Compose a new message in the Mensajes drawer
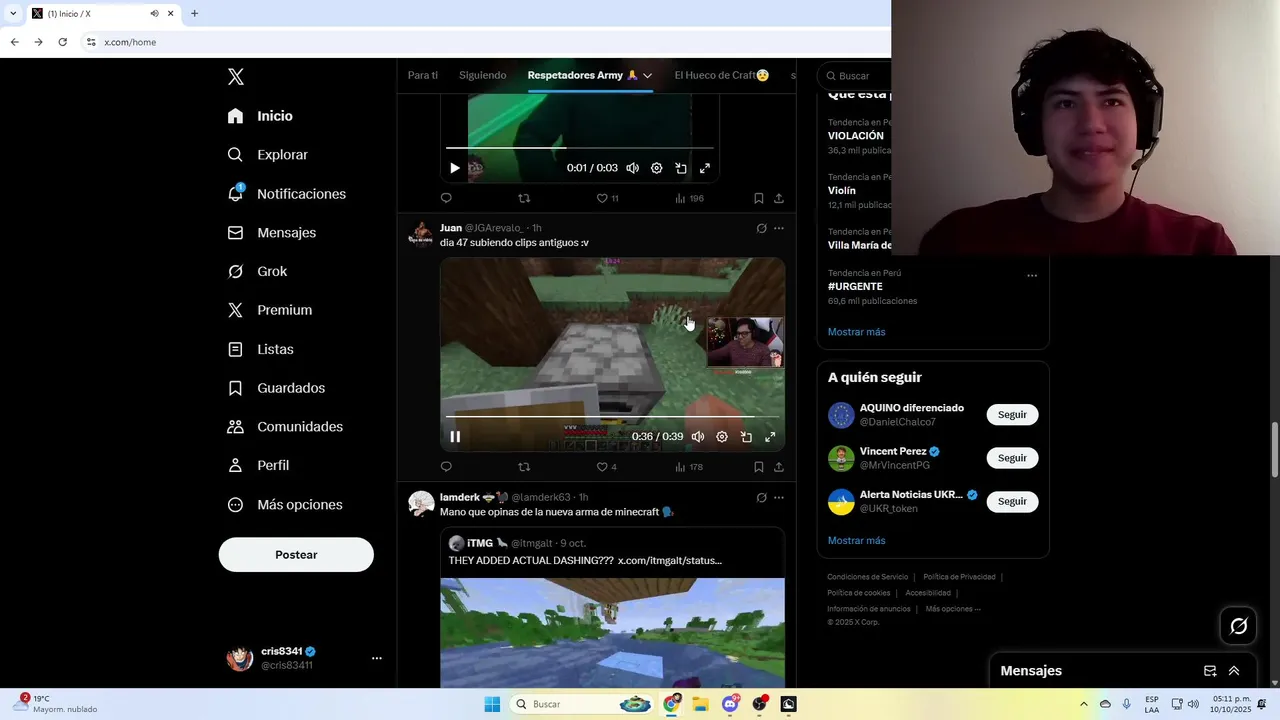The height and width of the screenshot is (720, 1280). [1210, 671]
